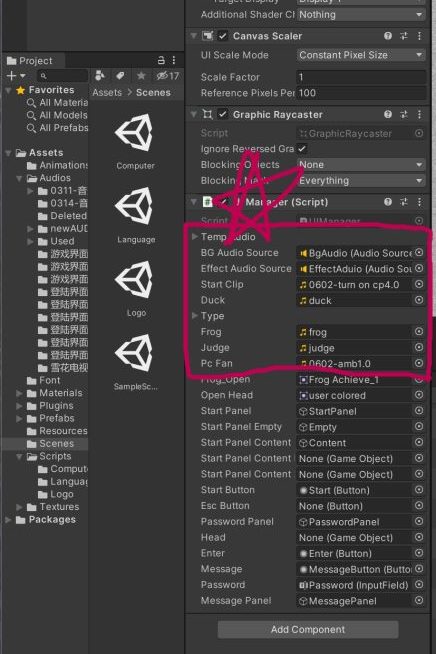
Task: Open Canvas Scaler three-dot options menu
Action: click(x=419, y=36)
